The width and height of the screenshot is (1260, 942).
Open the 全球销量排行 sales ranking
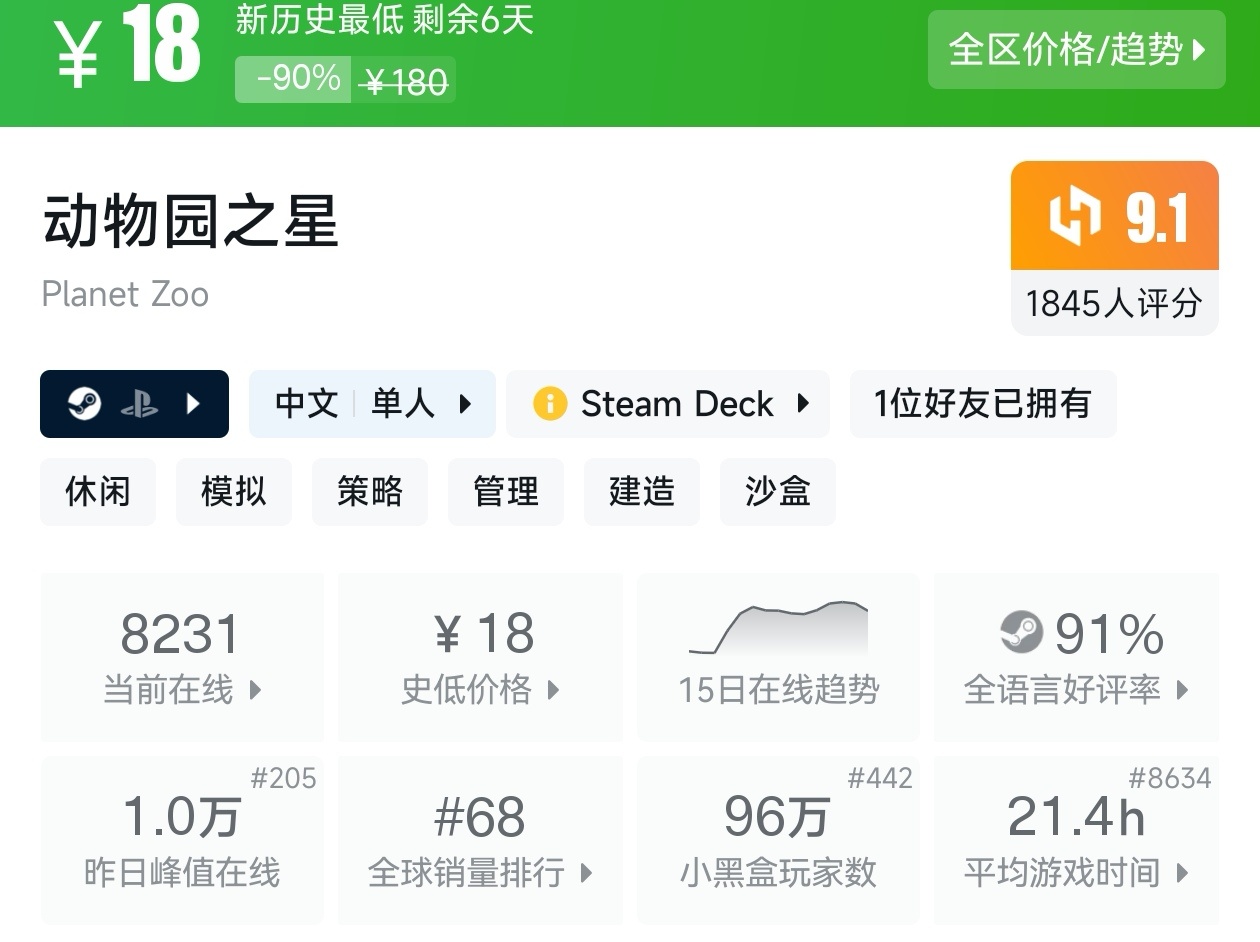[480, 840]
